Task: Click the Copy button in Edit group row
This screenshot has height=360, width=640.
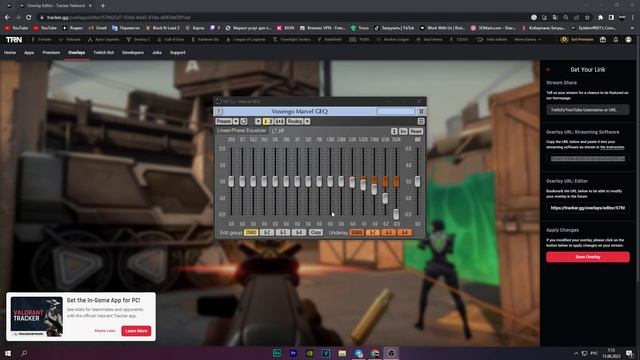Action: [316, 232]
